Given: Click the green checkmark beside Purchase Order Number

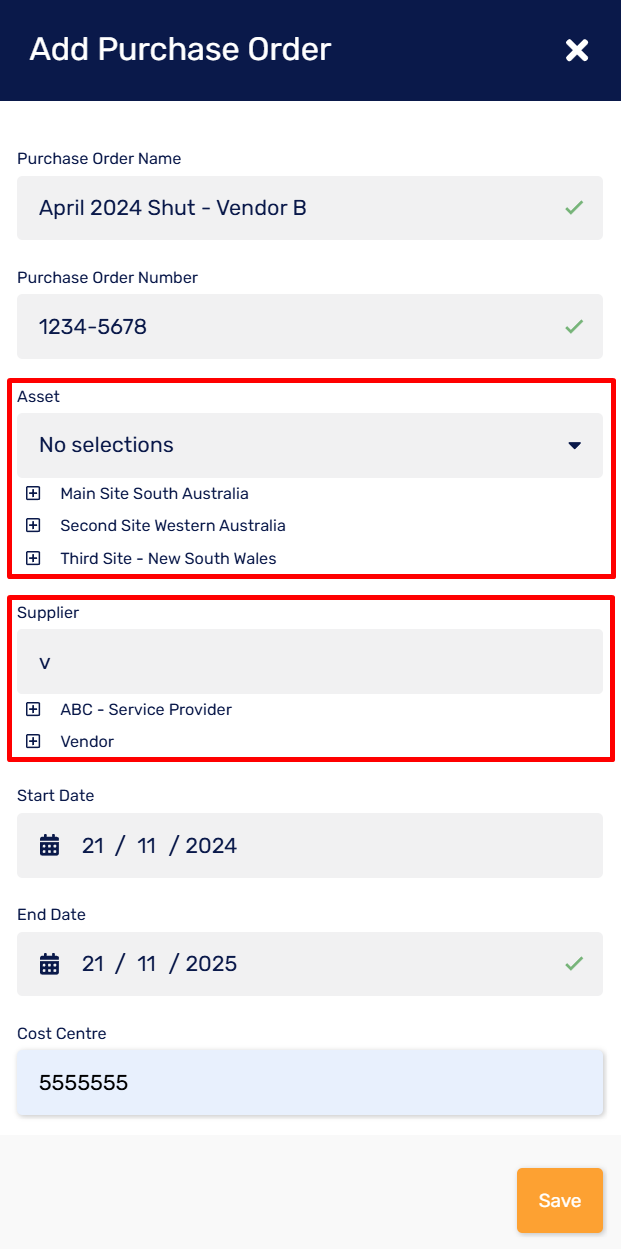Looking at the screenshot, I should pos(574,326).
